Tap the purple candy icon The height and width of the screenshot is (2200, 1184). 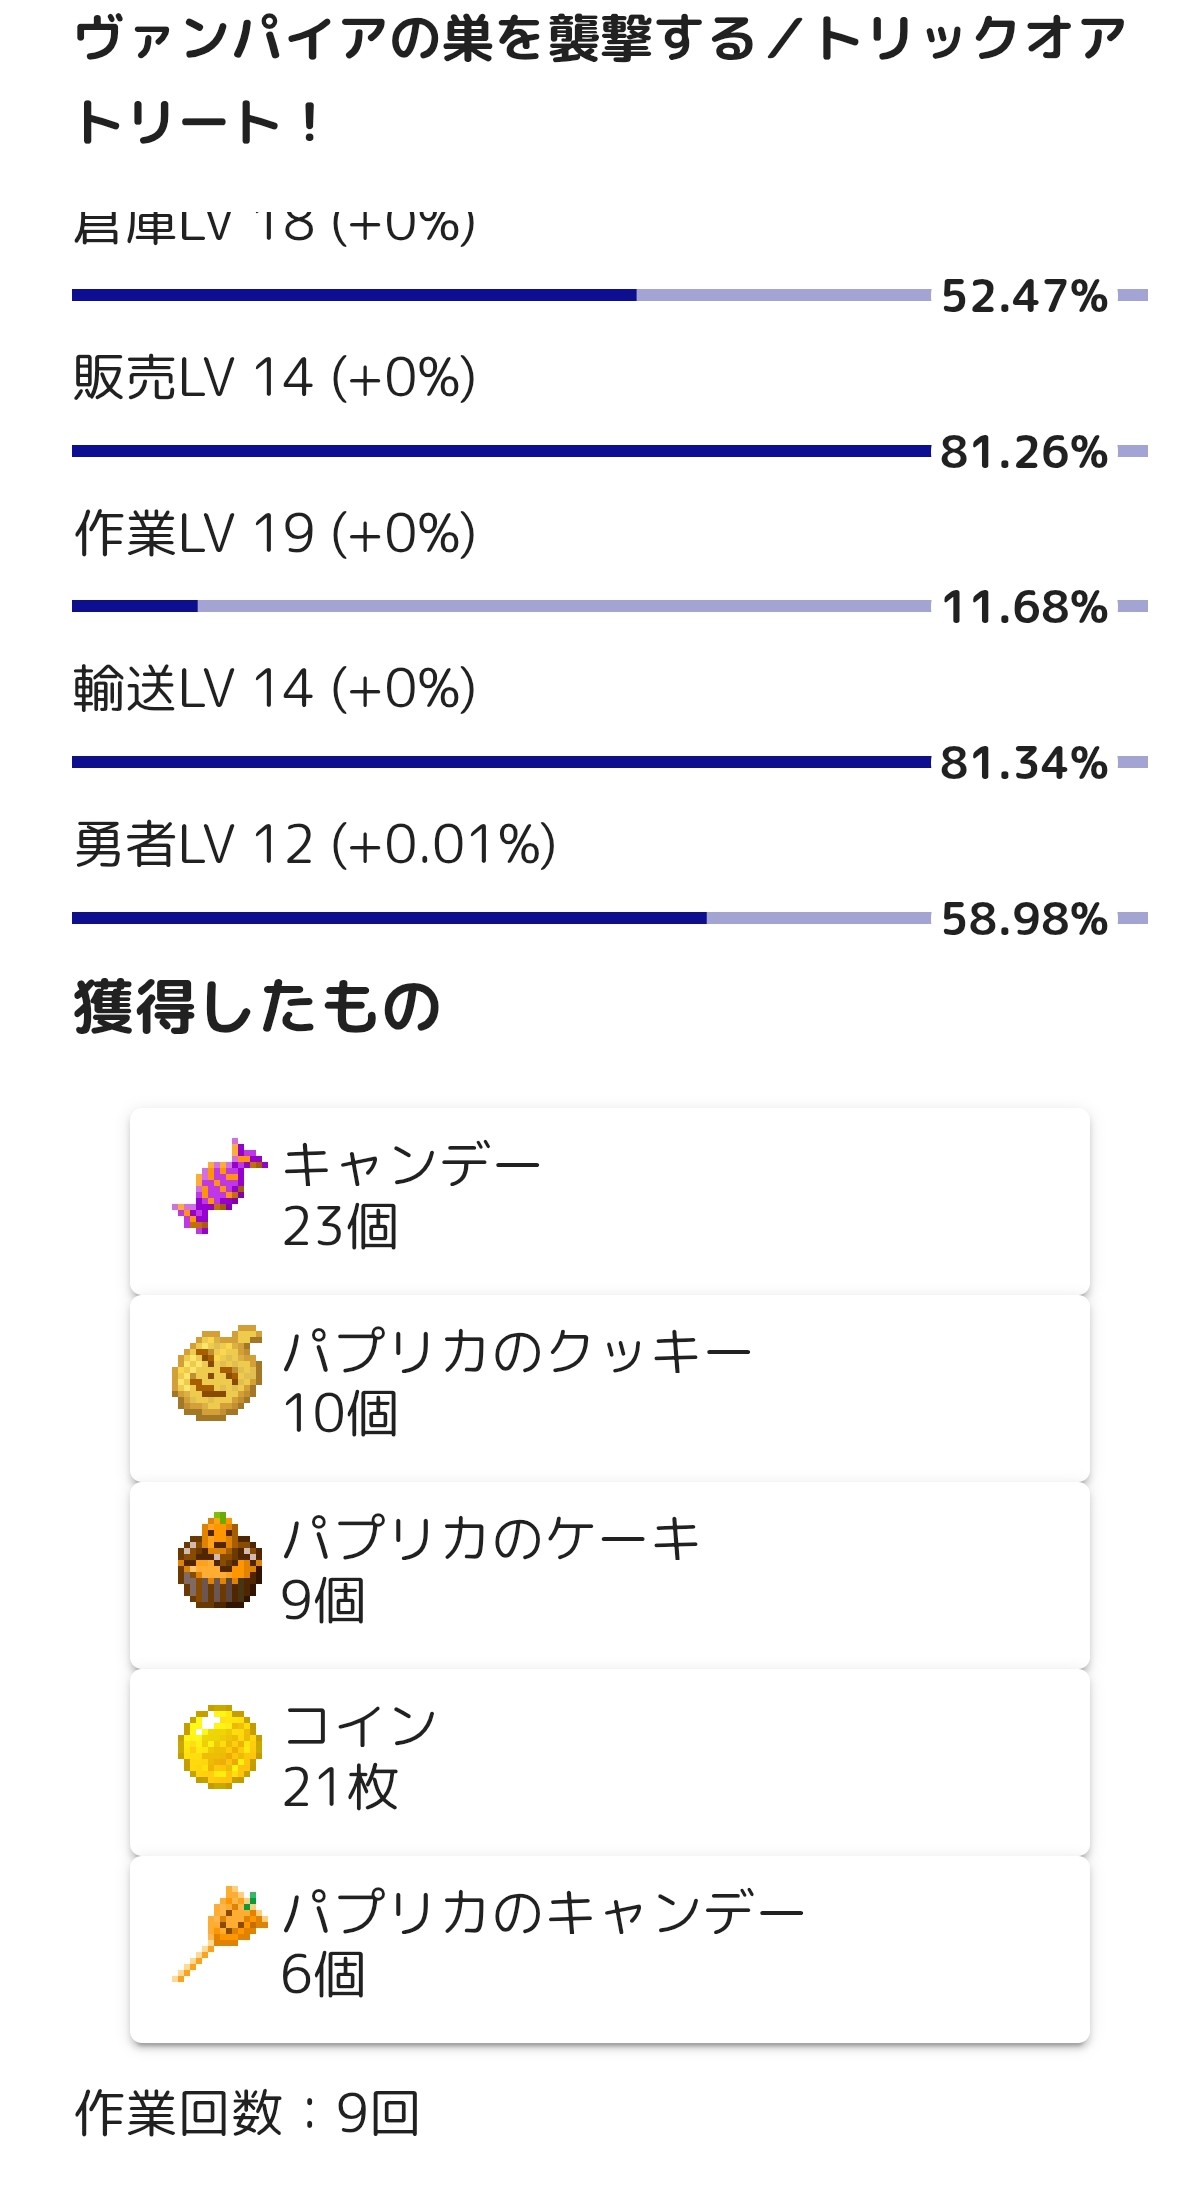219,1186
